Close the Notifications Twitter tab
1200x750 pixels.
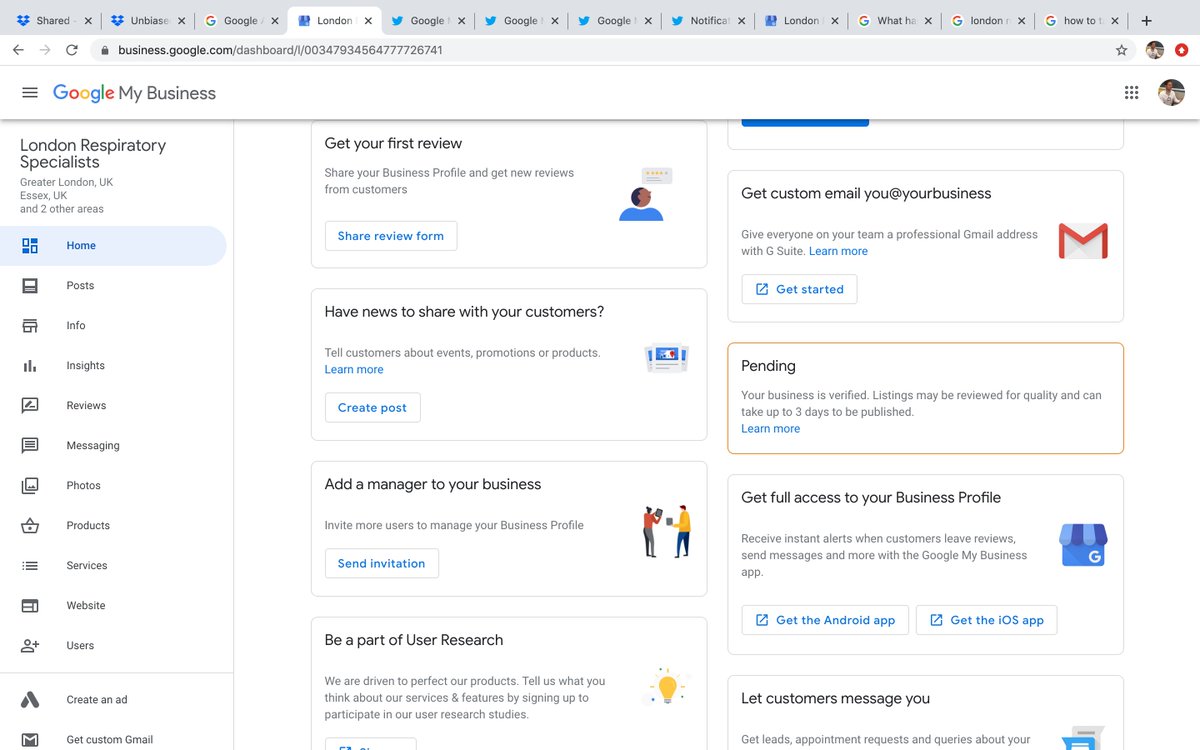point(742,20)
